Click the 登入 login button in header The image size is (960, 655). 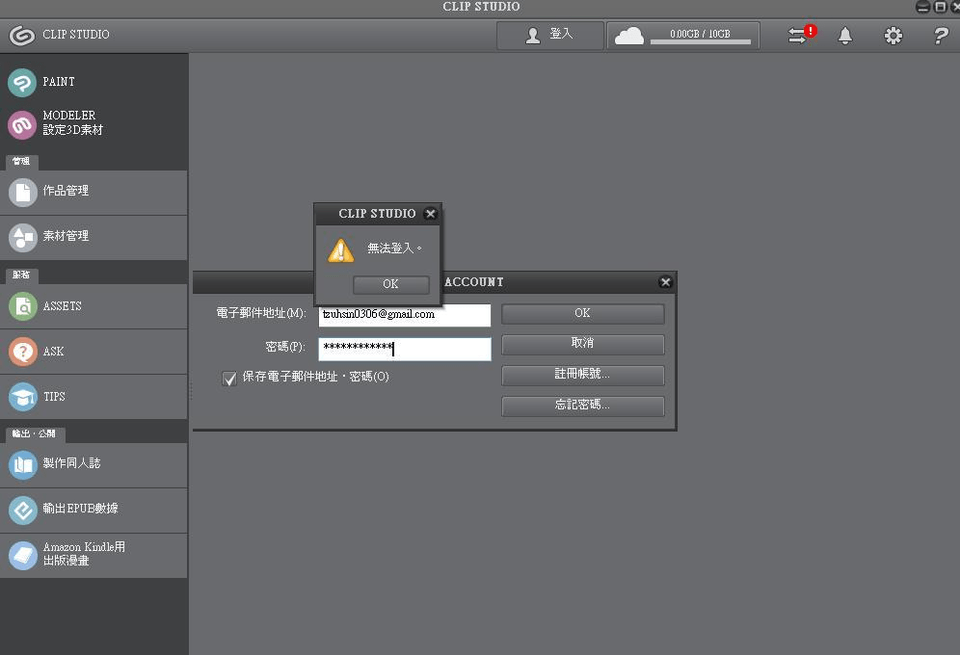[x=551, y=35]
